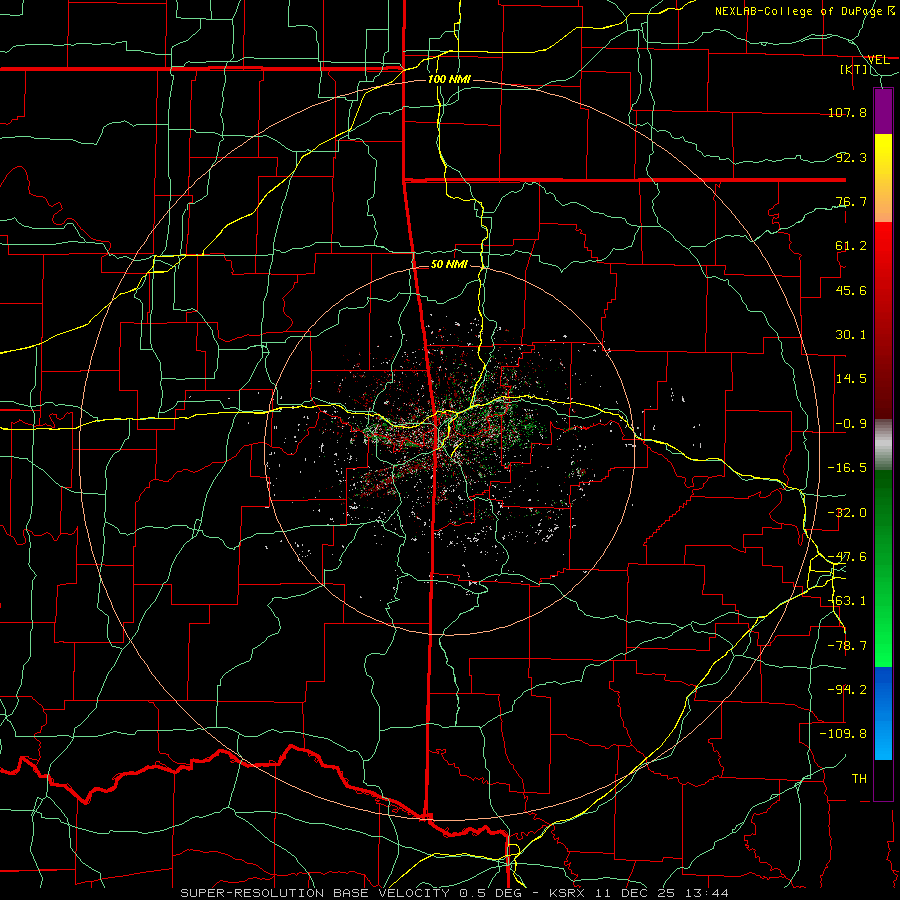Click the -32.0 velocity scale value
900x900 pixels.
pyautogui.click(x=847, y=513)
